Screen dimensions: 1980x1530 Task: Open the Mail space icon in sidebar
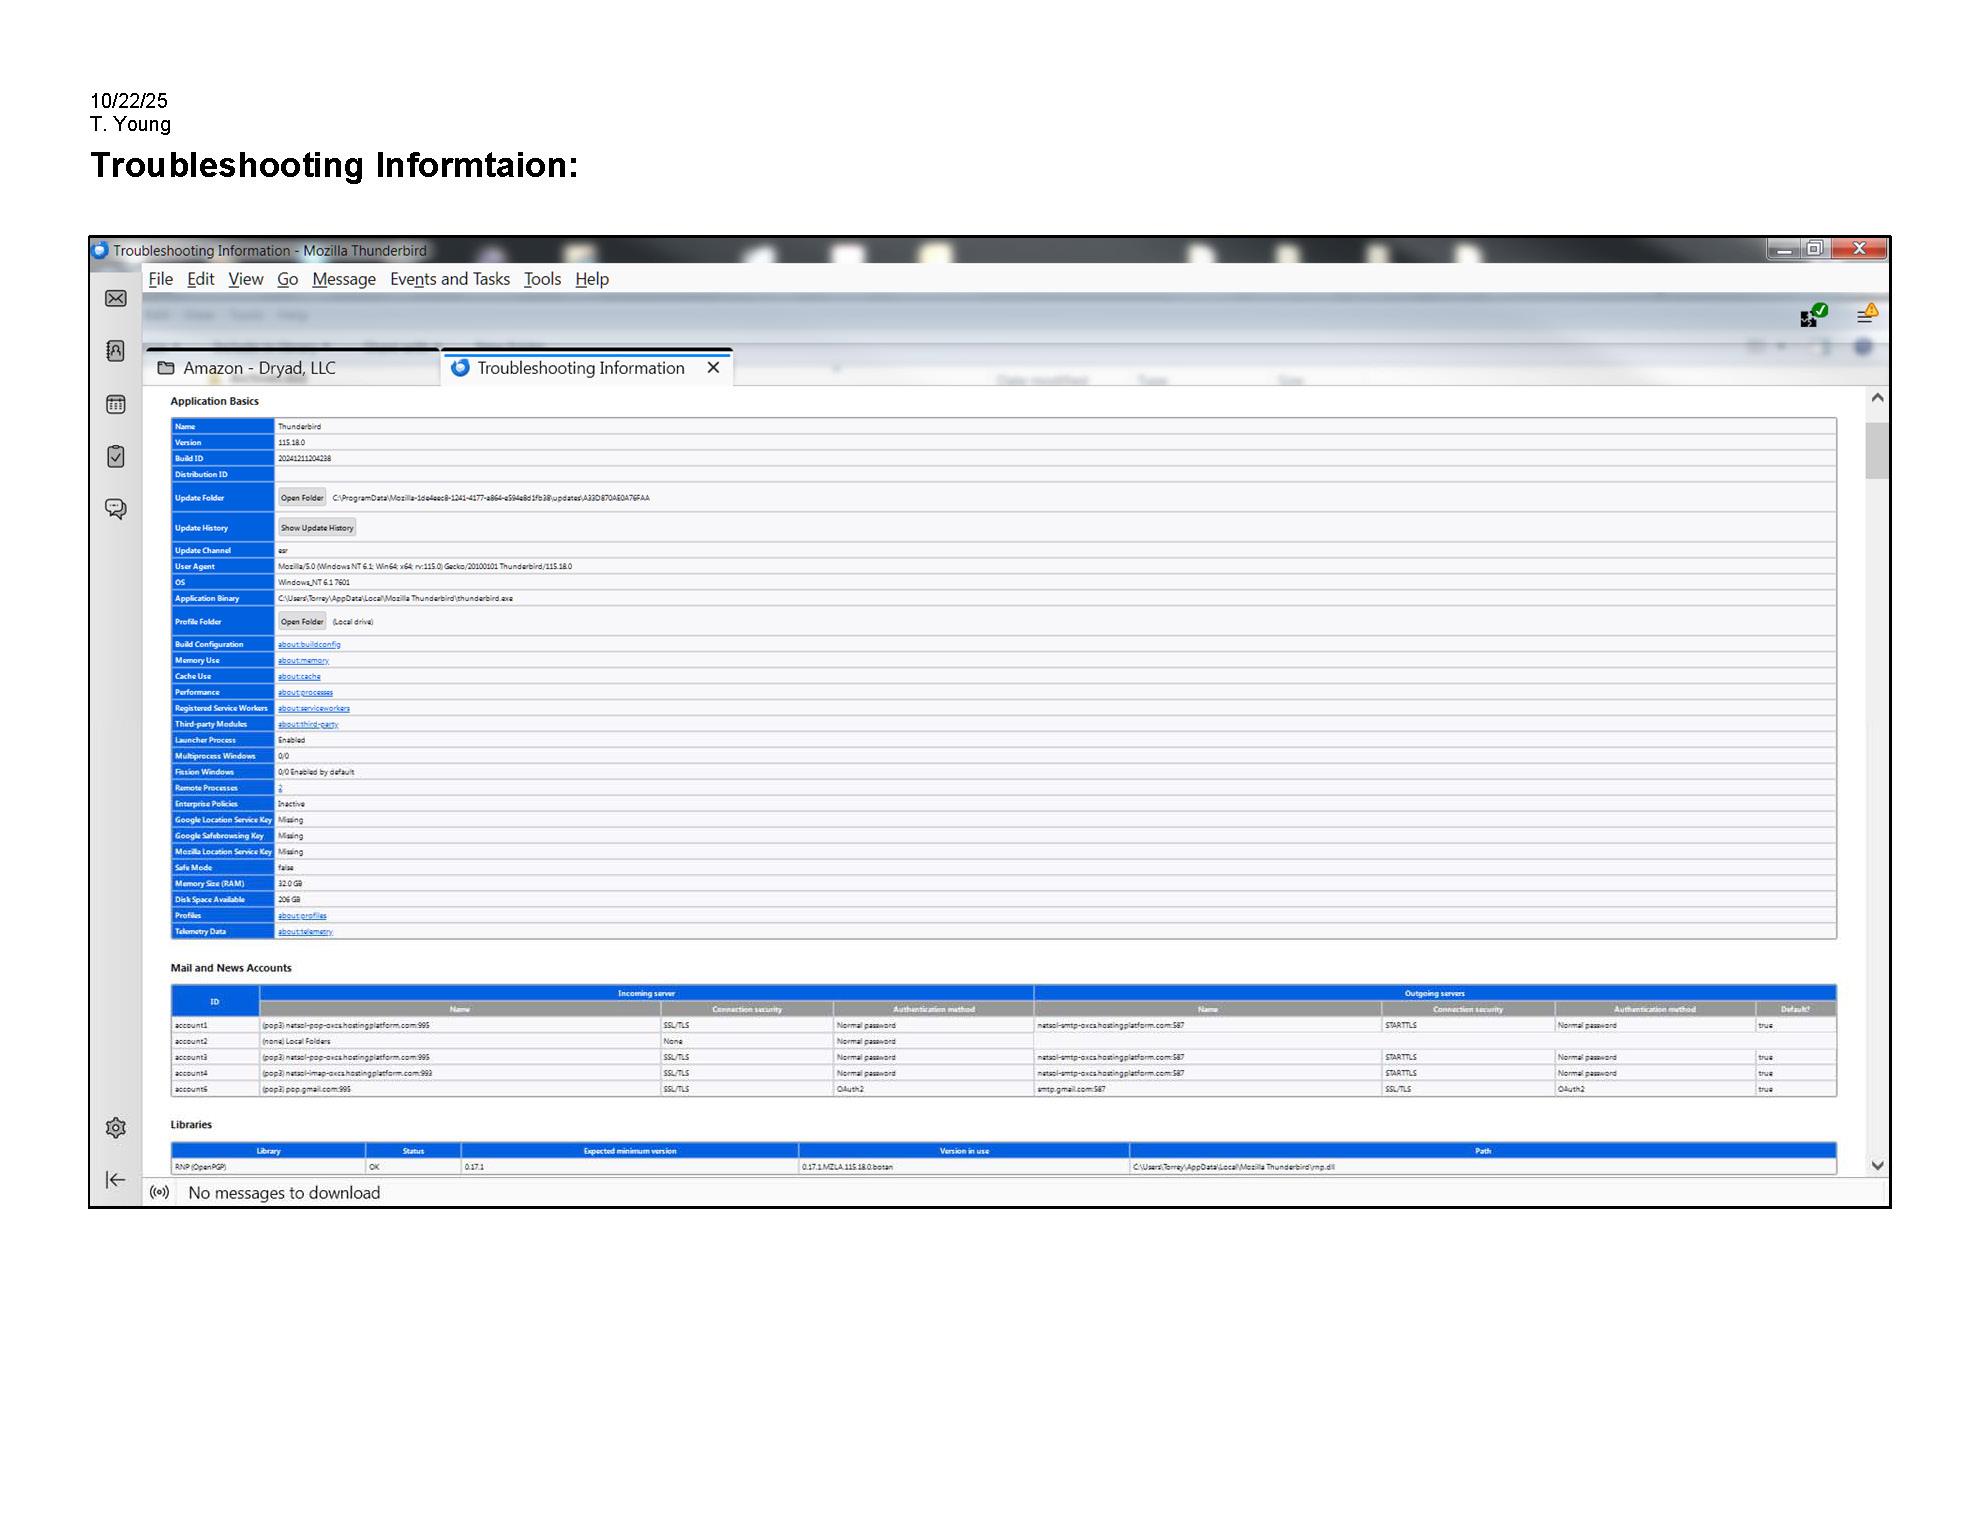click(116, 299)
